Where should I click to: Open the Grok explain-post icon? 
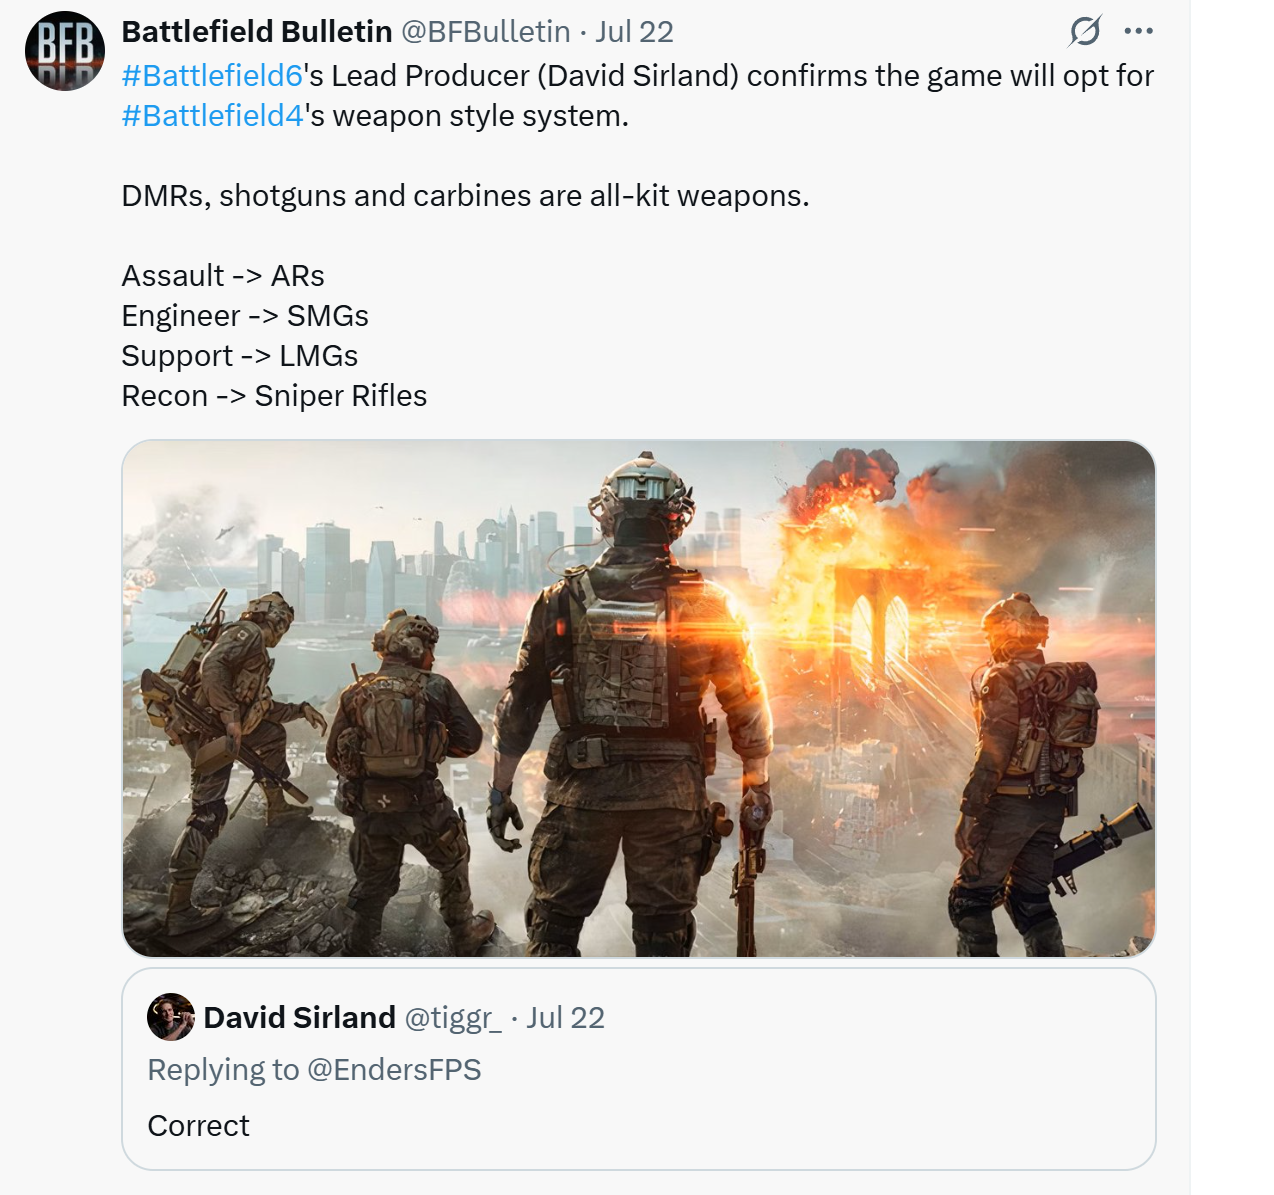[1085, 31]
